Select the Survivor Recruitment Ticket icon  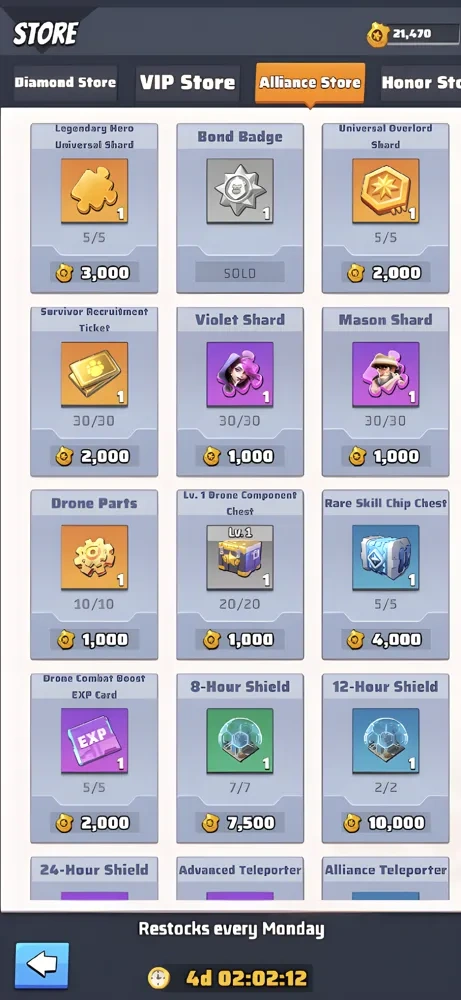point(94,374)
